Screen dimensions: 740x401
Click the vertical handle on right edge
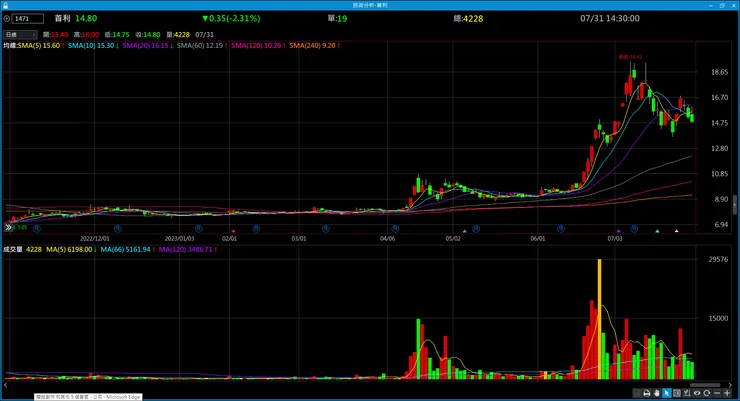point(734,206)
